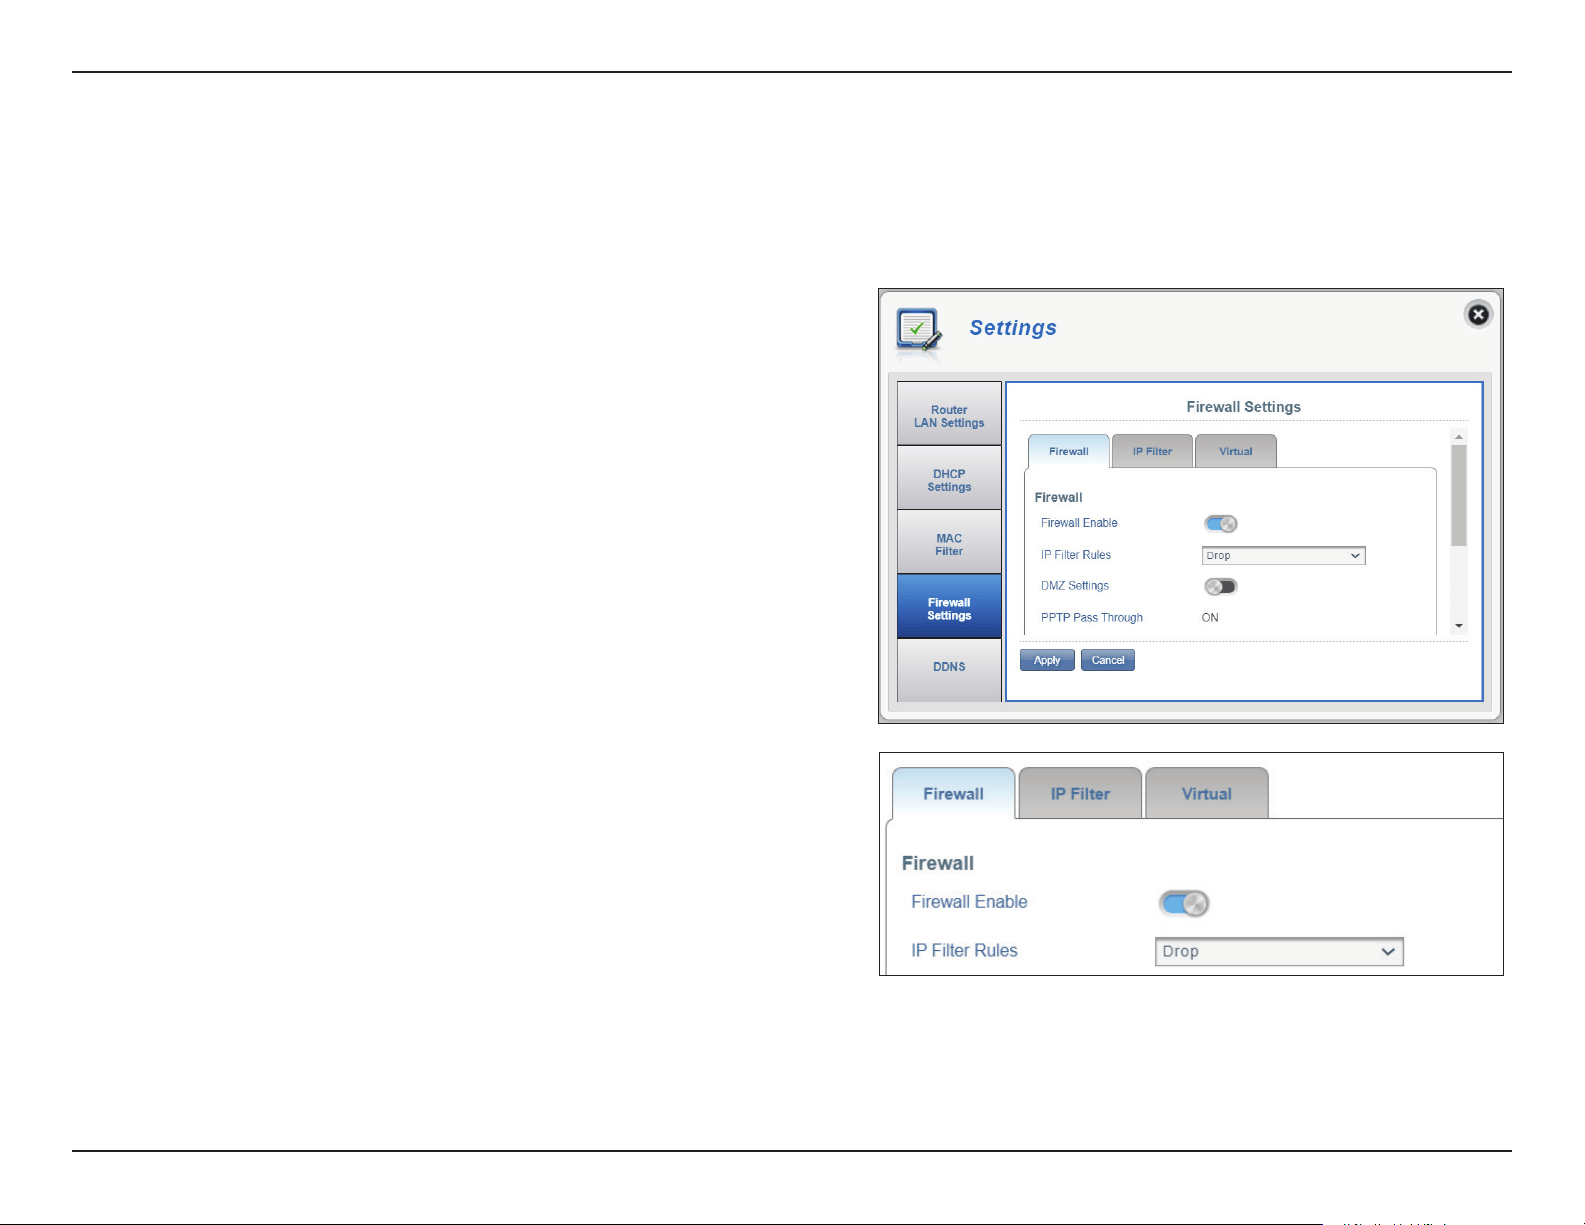
Task: Open Router LAN Settings section
Action: pos(949,414)
